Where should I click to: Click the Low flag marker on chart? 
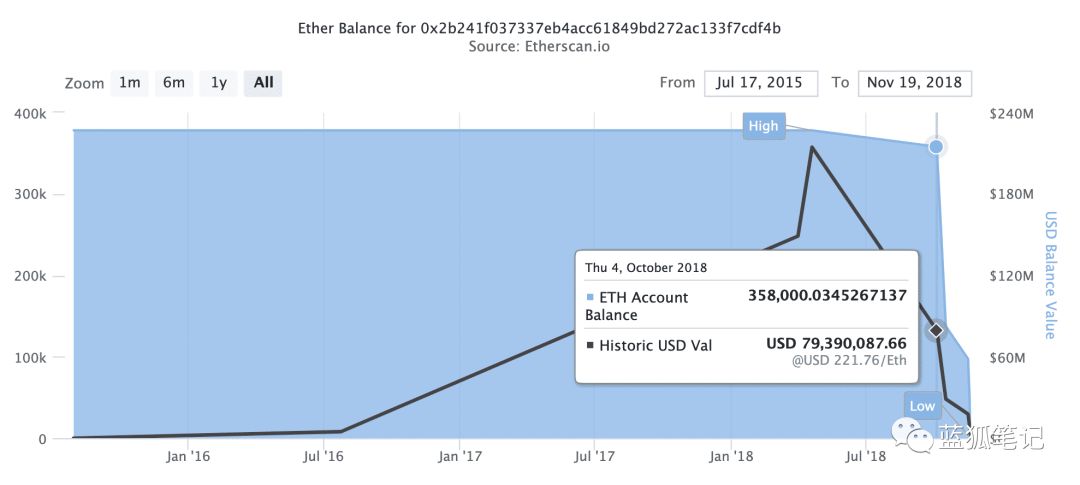(x=922, y=406)
